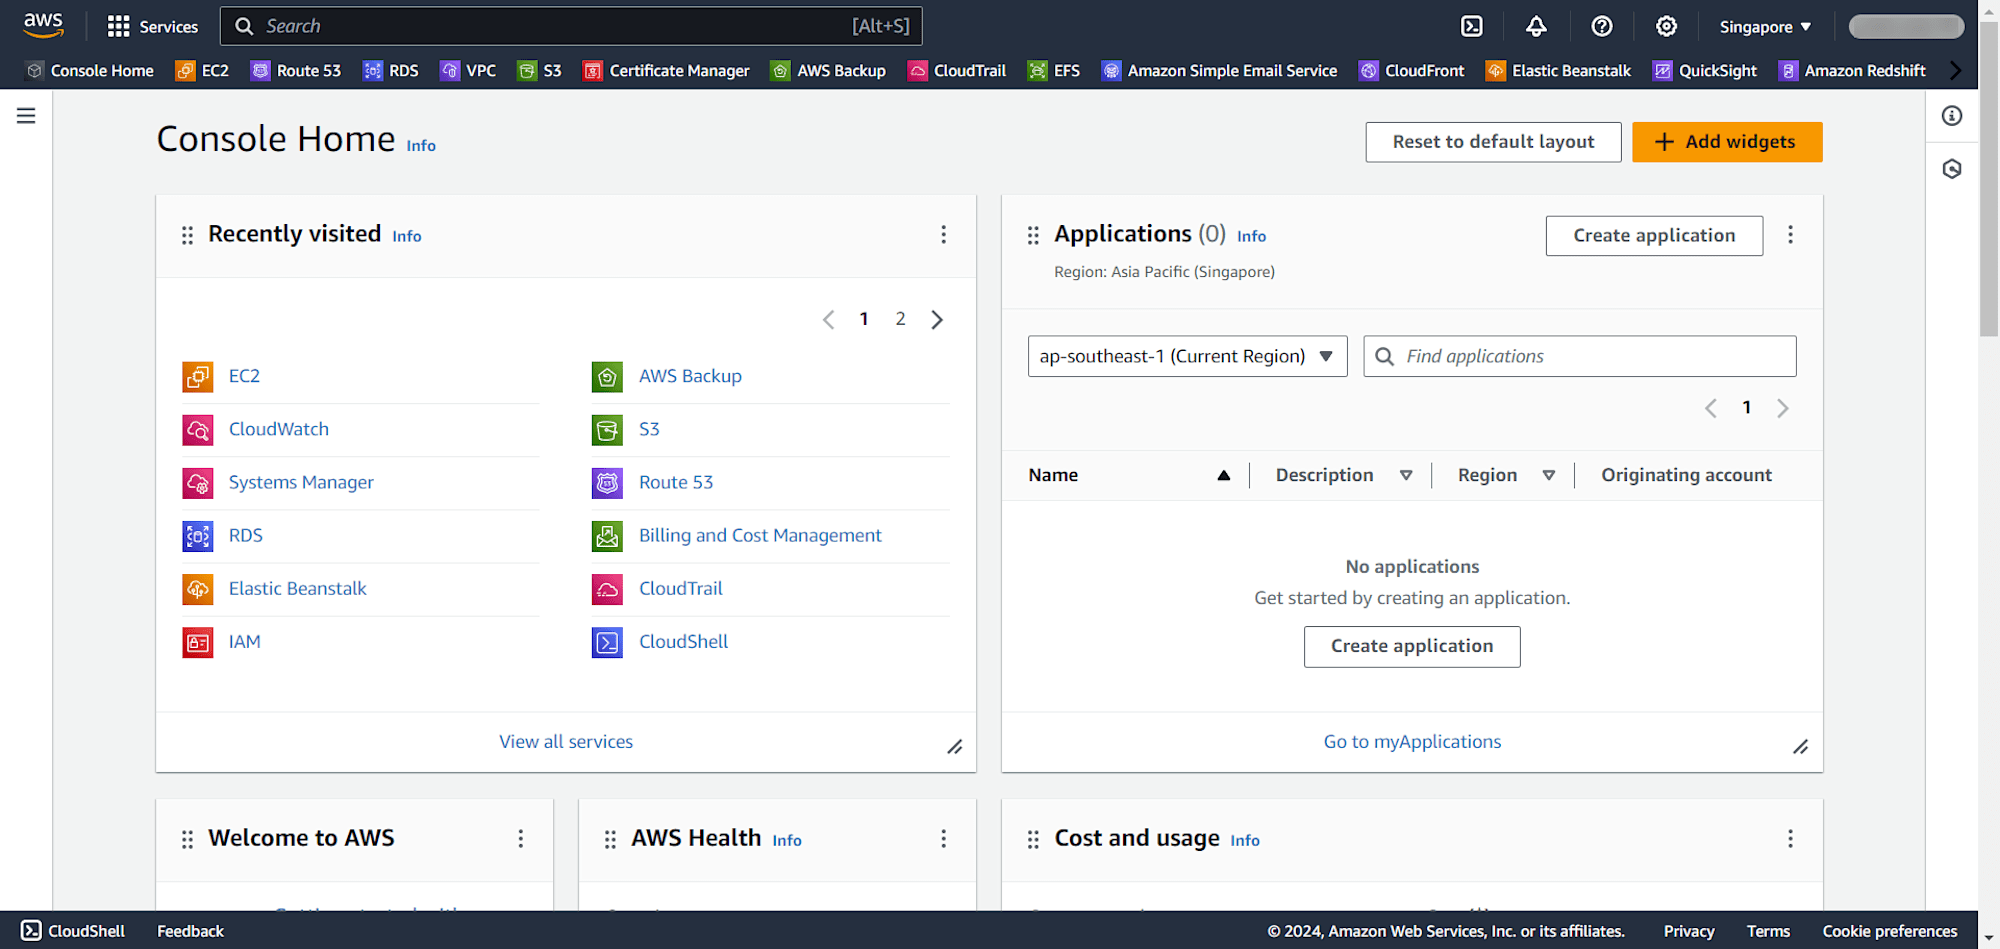This screenshot has height=949, width=2000.
Task: Open QuickSight in favorites bar
Action: 1705,71
